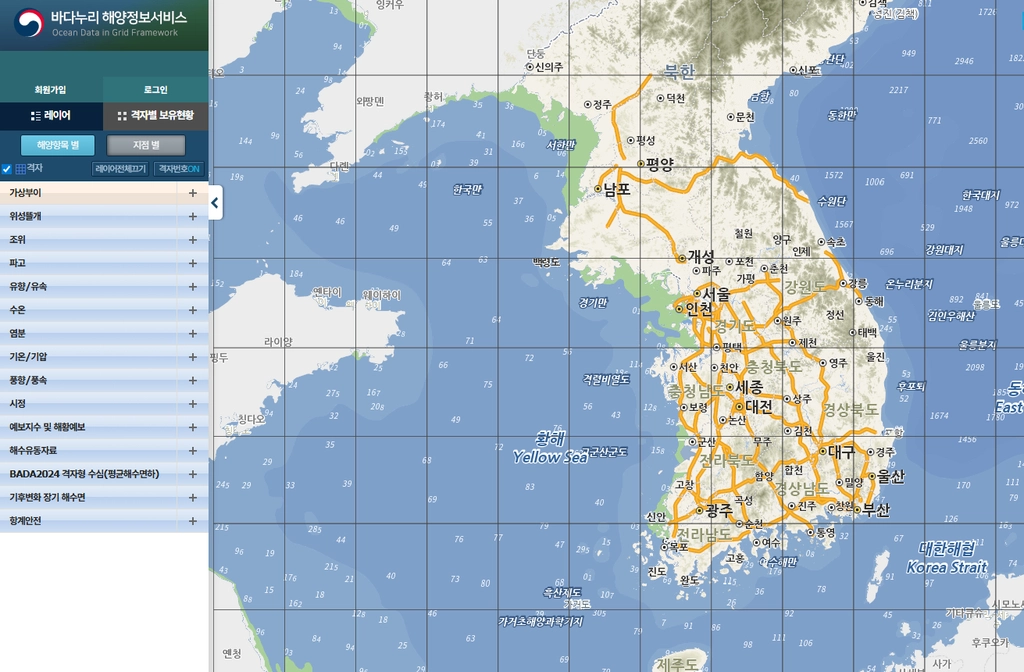Image resolution: width=1024 pixels, height=672 pixels.
Task: Click the 레이어전체끄기 button
Action: 120,169
